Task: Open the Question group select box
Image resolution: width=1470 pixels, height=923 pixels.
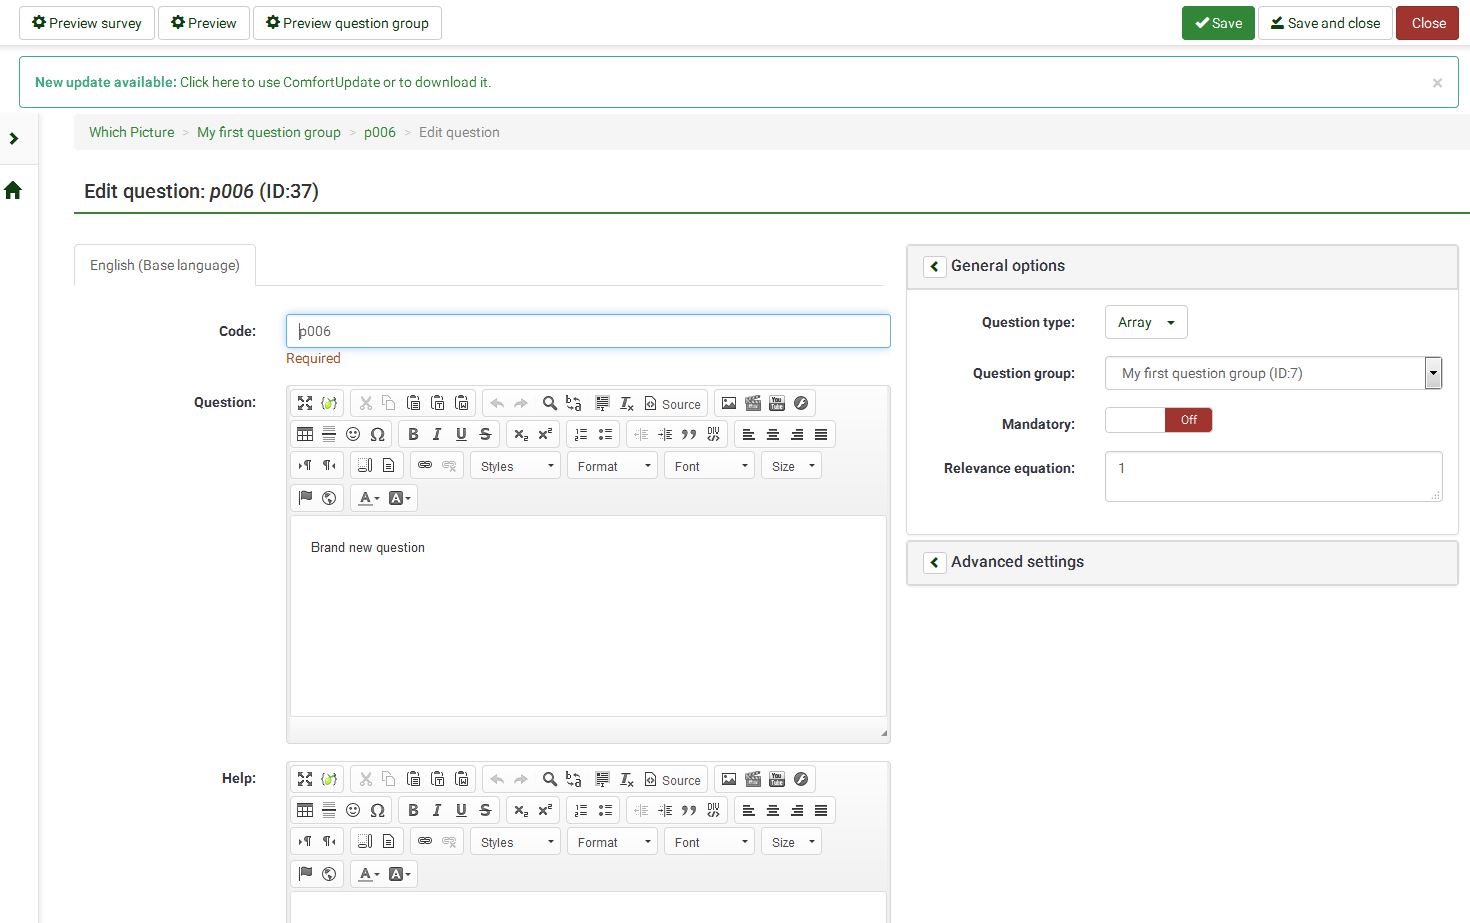Action: click(x=1272, y=373)
